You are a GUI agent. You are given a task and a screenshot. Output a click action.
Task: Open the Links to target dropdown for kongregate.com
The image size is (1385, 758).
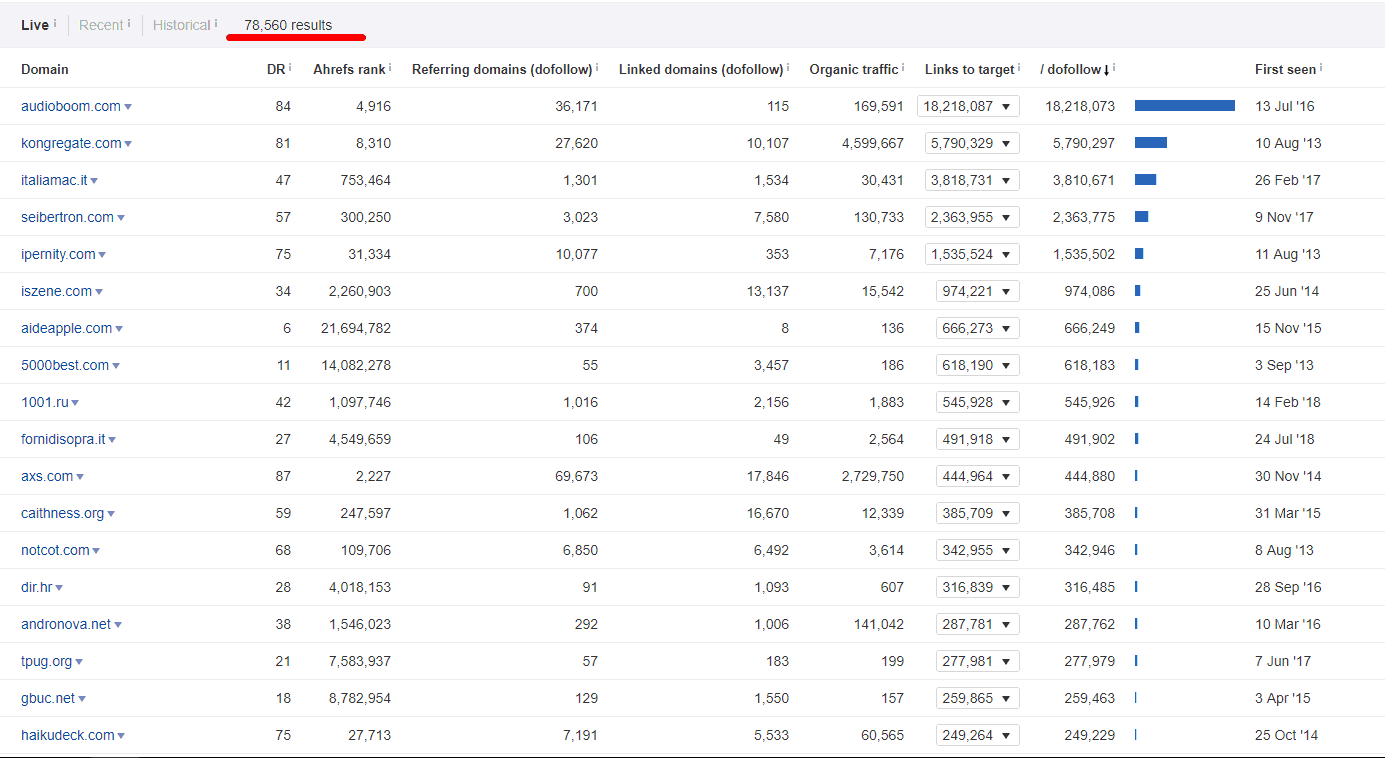[x=1007, y=142]
